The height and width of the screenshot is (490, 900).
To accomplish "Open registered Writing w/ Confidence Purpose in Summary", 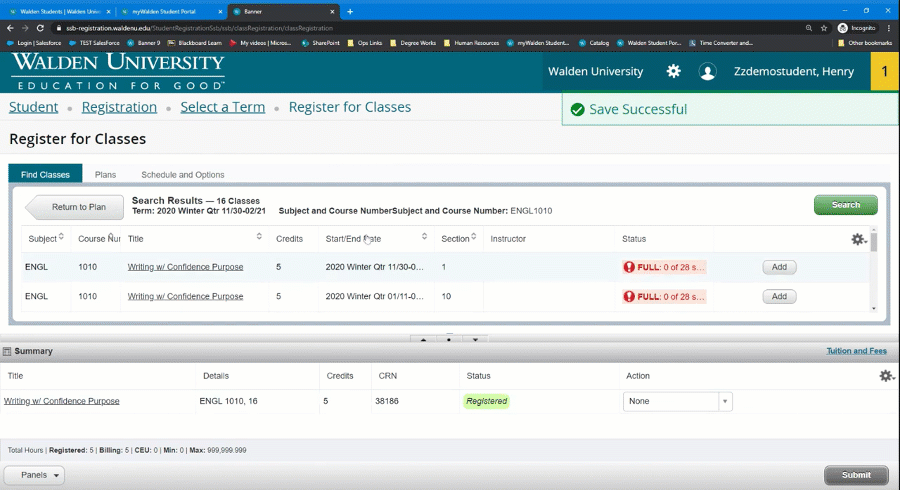I will tap(61, 401).
